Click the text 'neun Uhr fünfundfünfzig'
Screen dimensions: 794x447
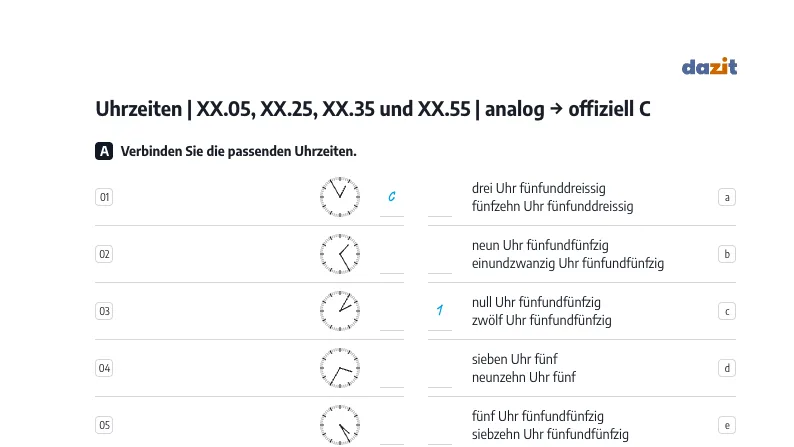540,246
